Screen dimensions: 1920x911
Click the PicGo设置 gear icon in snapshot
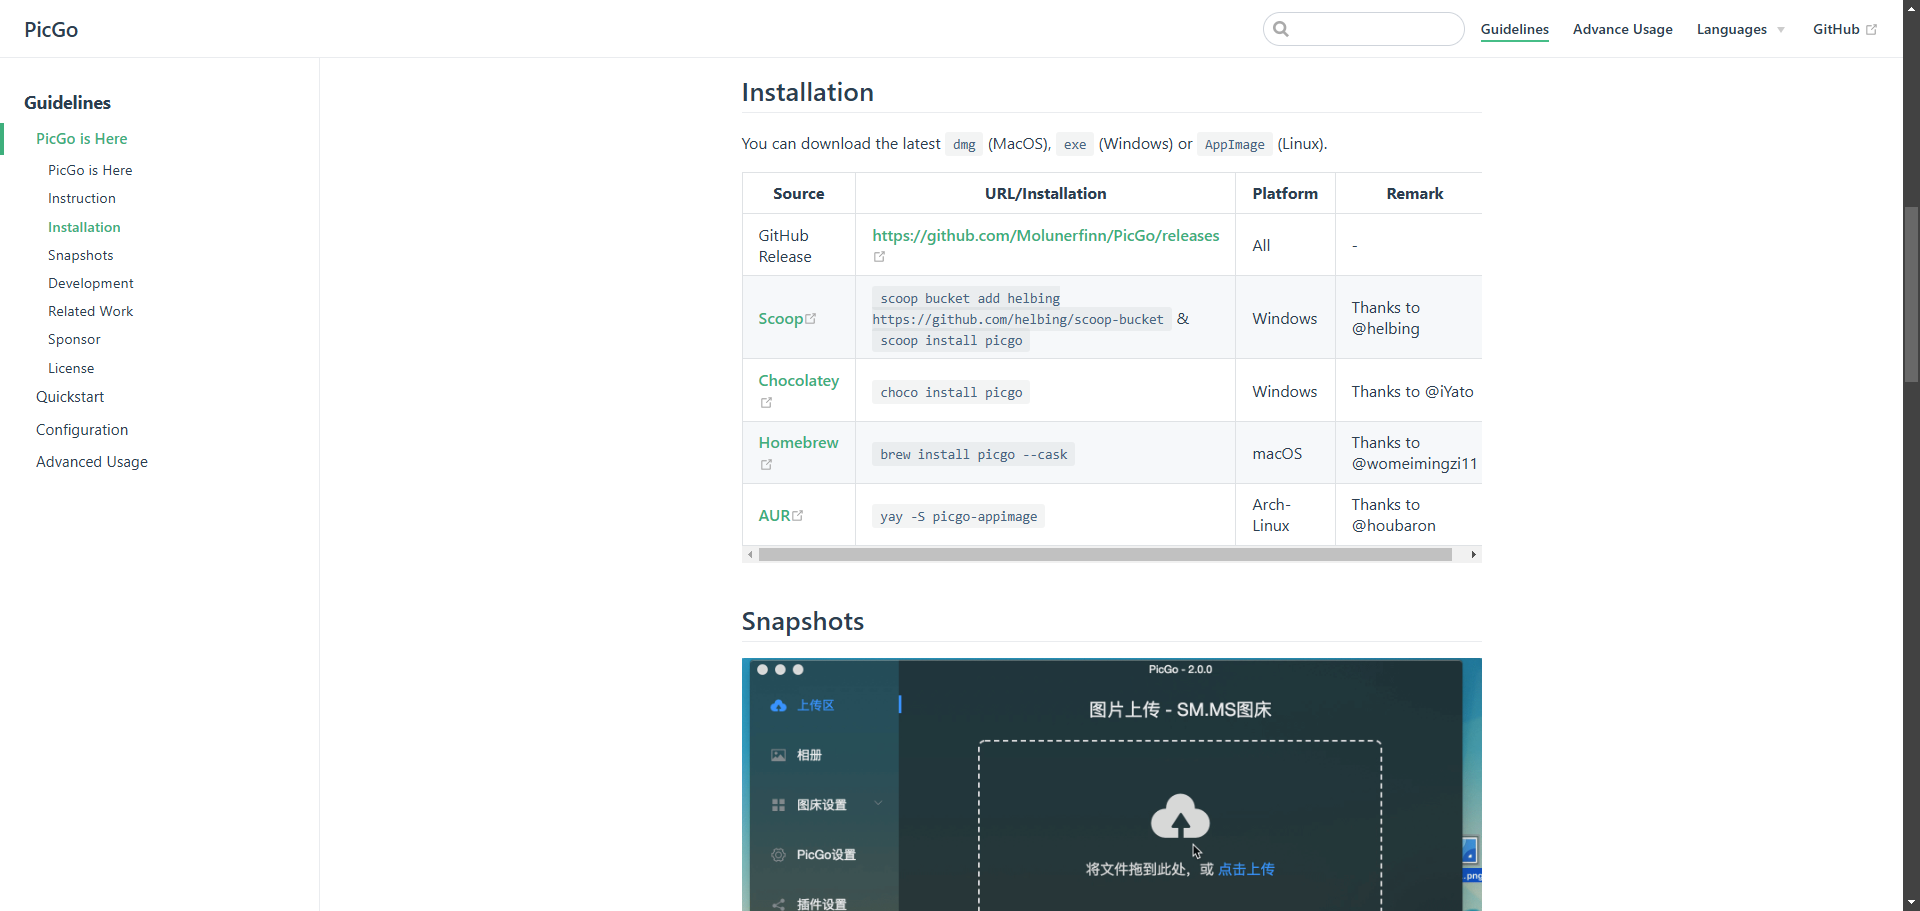(778, 855)
